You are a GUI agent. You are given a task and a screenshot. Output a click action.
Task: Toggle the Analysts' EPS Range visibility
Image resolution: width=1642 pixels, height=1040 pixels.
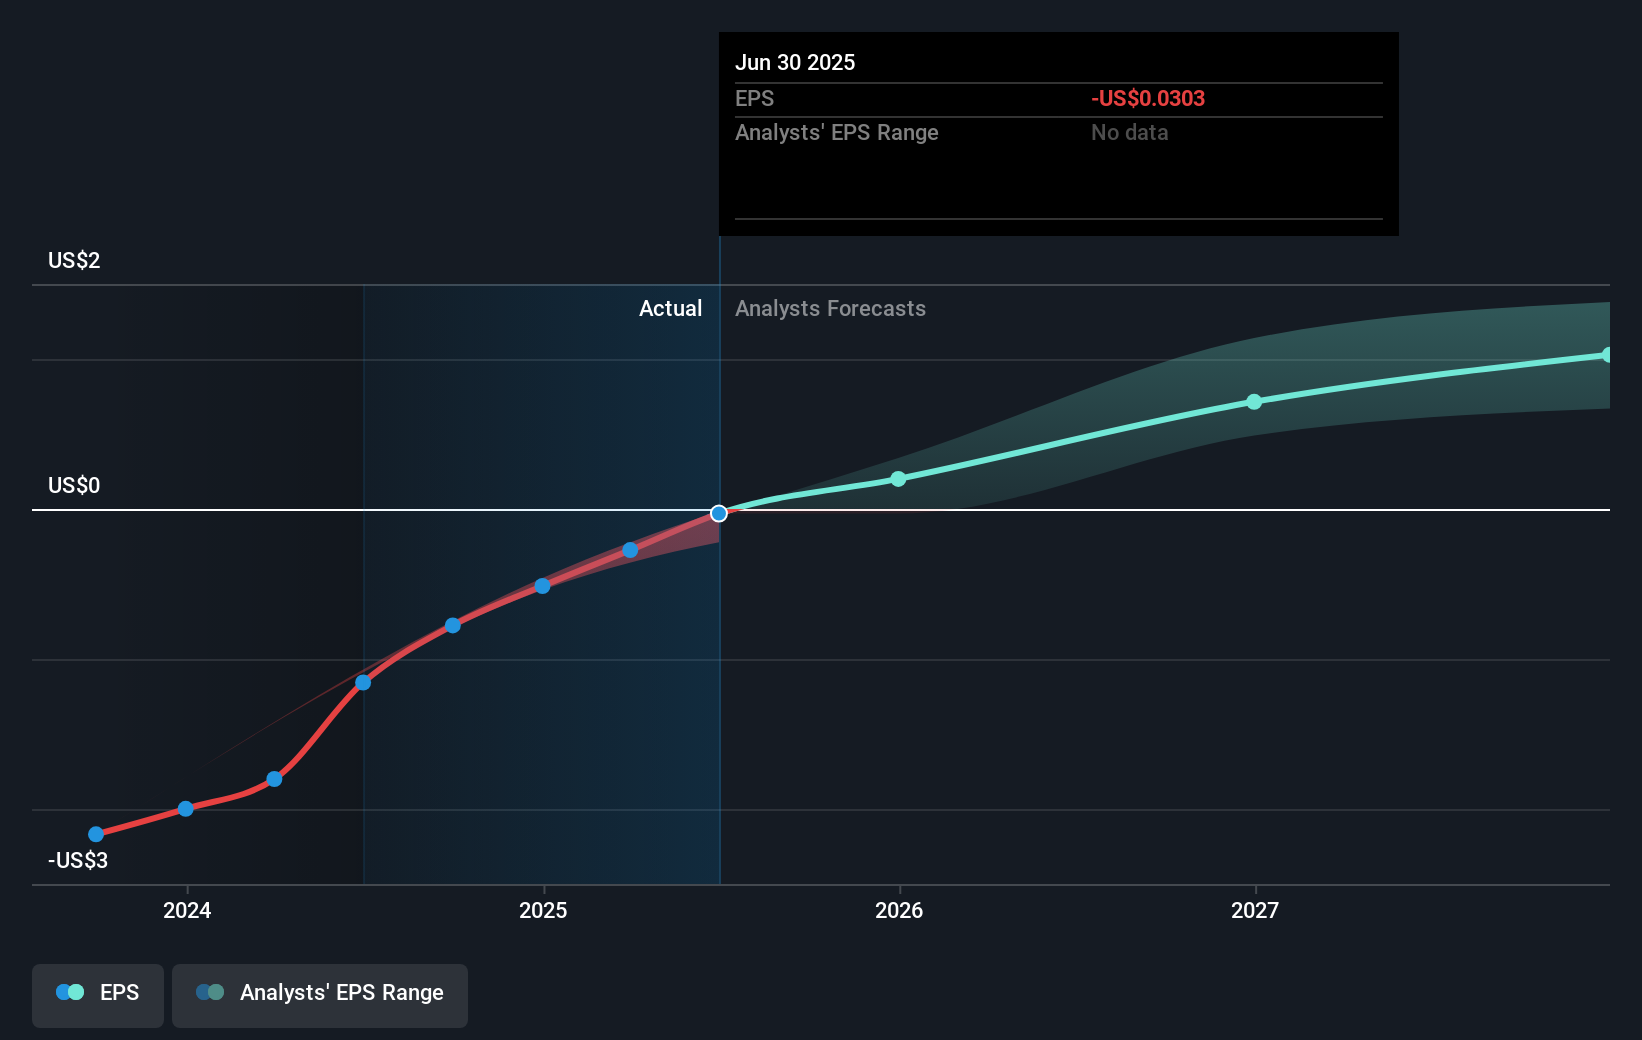319,995
